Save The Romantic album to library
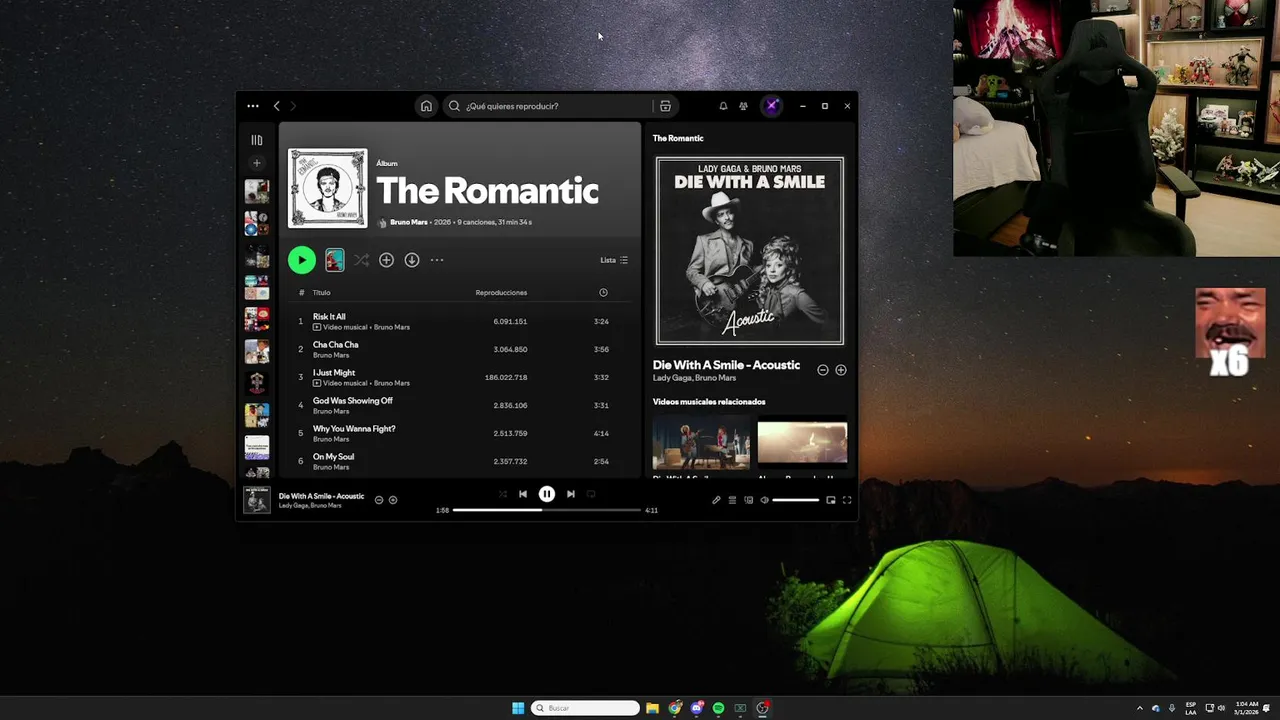This screenshot has height=720, width=1280. (386, 260)
